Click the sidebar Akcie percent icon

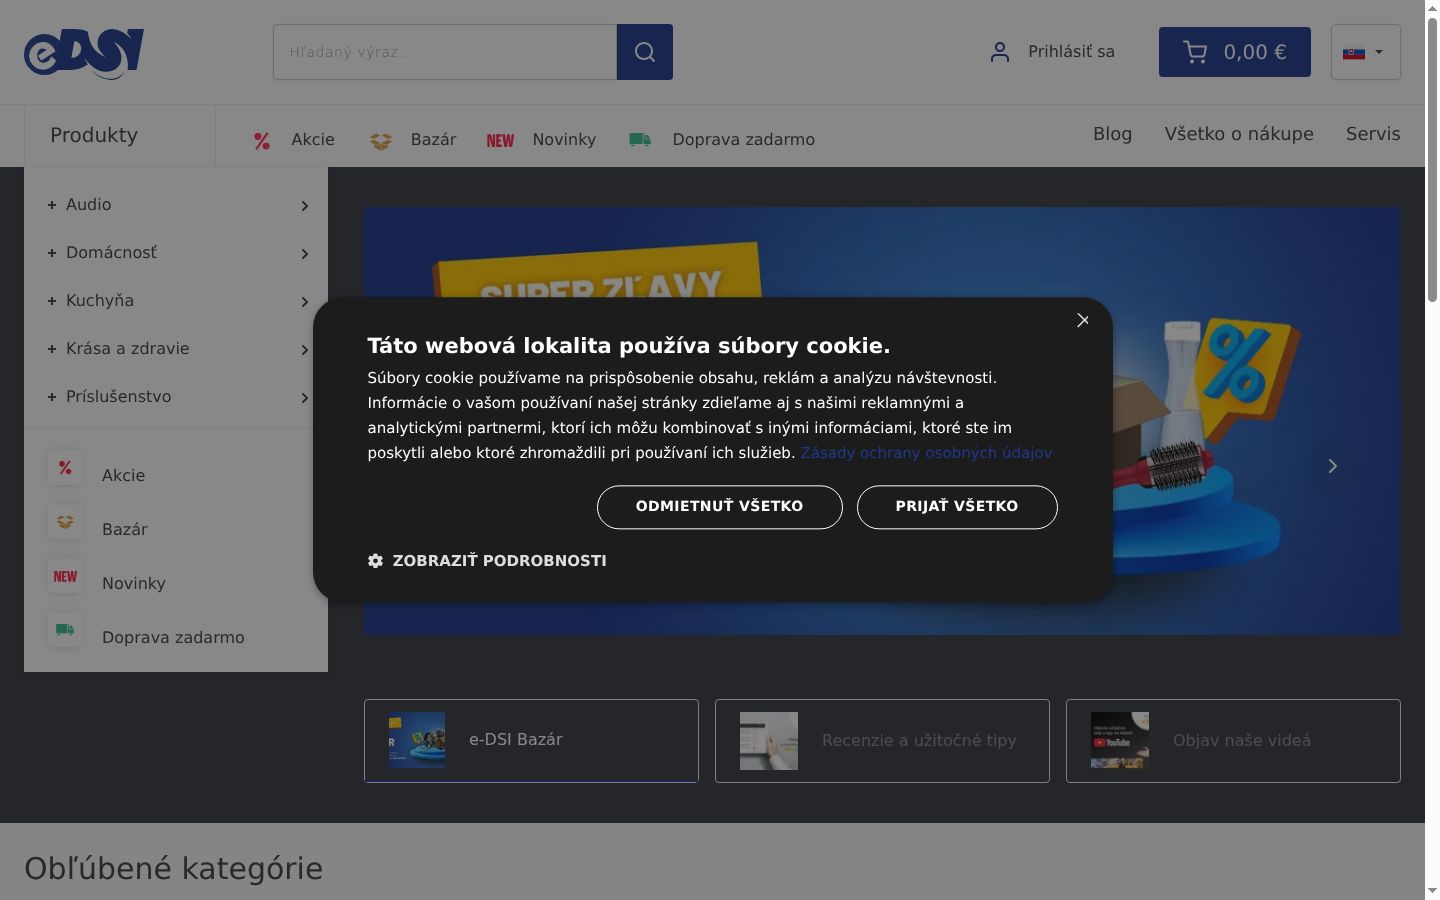point(65,468)
